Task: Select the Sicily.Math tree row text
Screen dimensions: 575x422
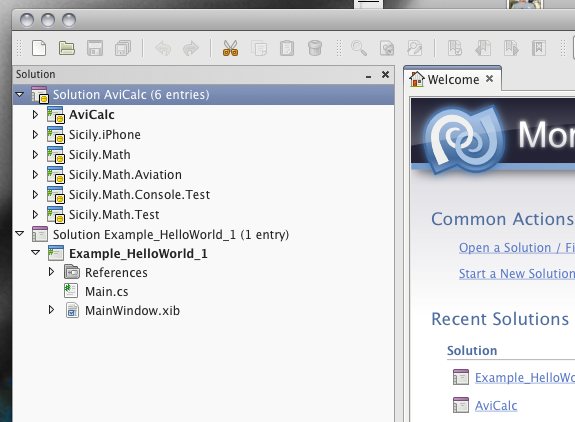Action: click(100, 155)
